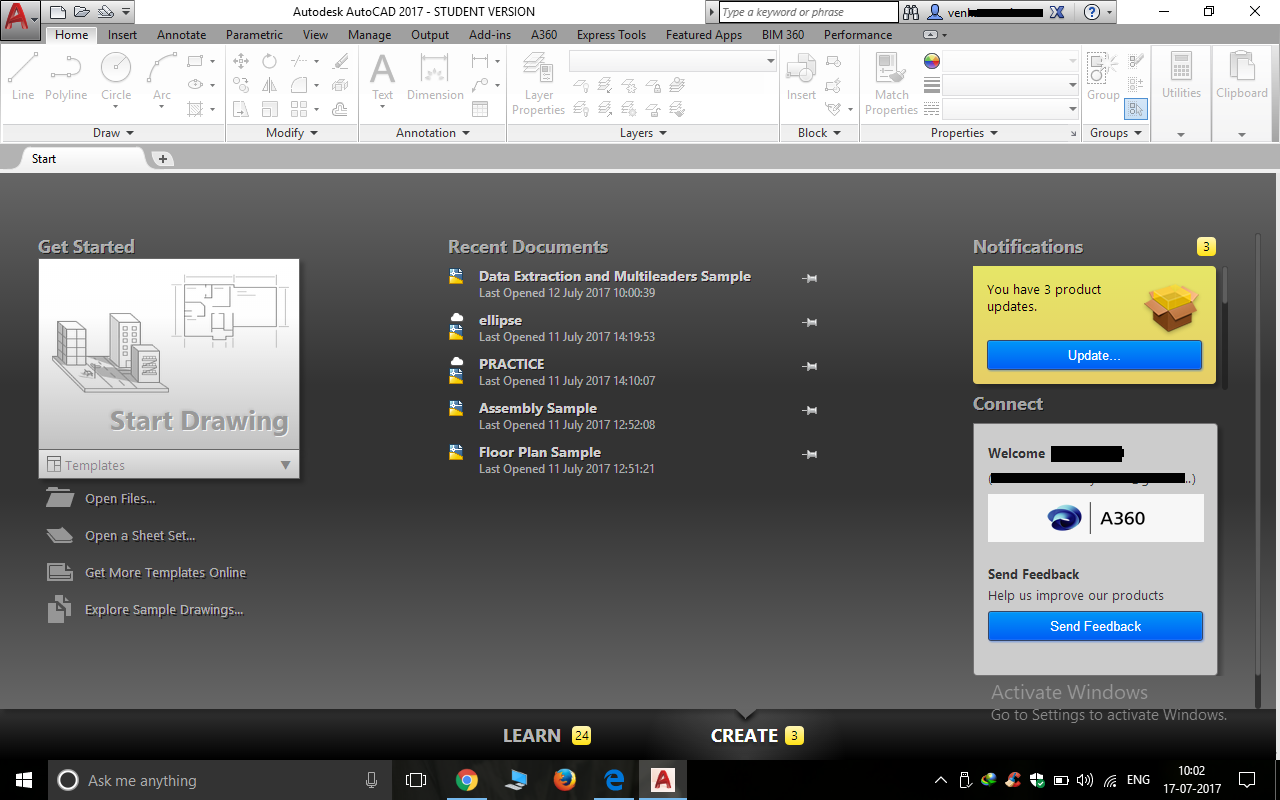This screenshot has width=1280, height=800.
Task: Click the Move tool in Modify panel
Action: pos(241,61)
